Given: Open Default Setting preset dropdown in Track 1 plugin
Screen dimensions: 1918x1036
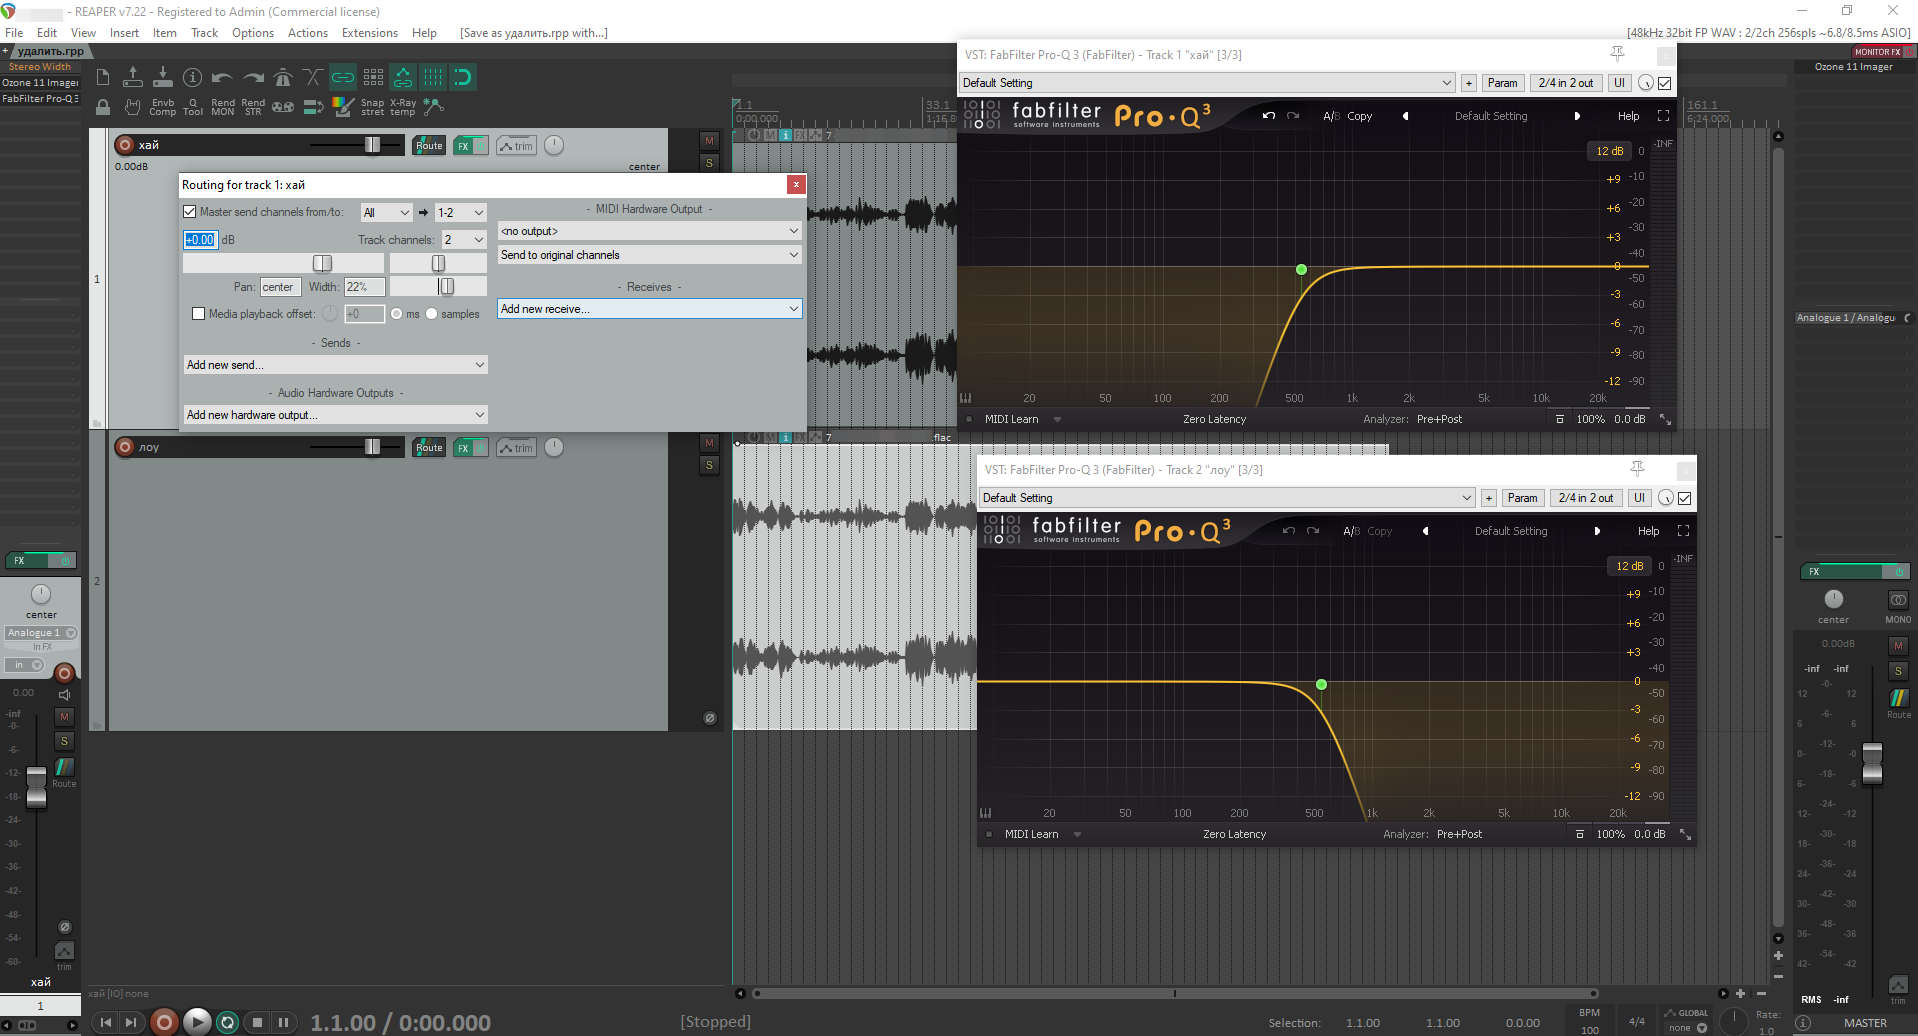Looking at the screenshot, I should [1207, 83].
